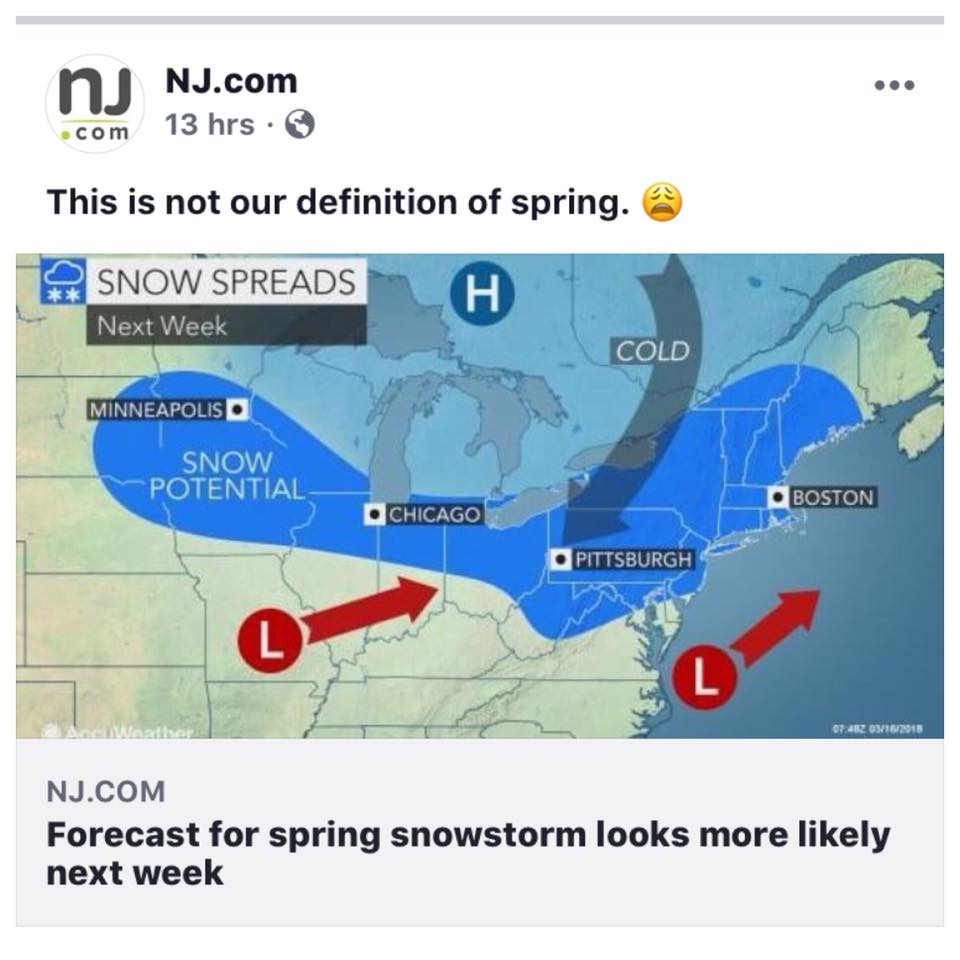
Task: Click the "13 hrs" post timestamp
Action: [210, 124]
